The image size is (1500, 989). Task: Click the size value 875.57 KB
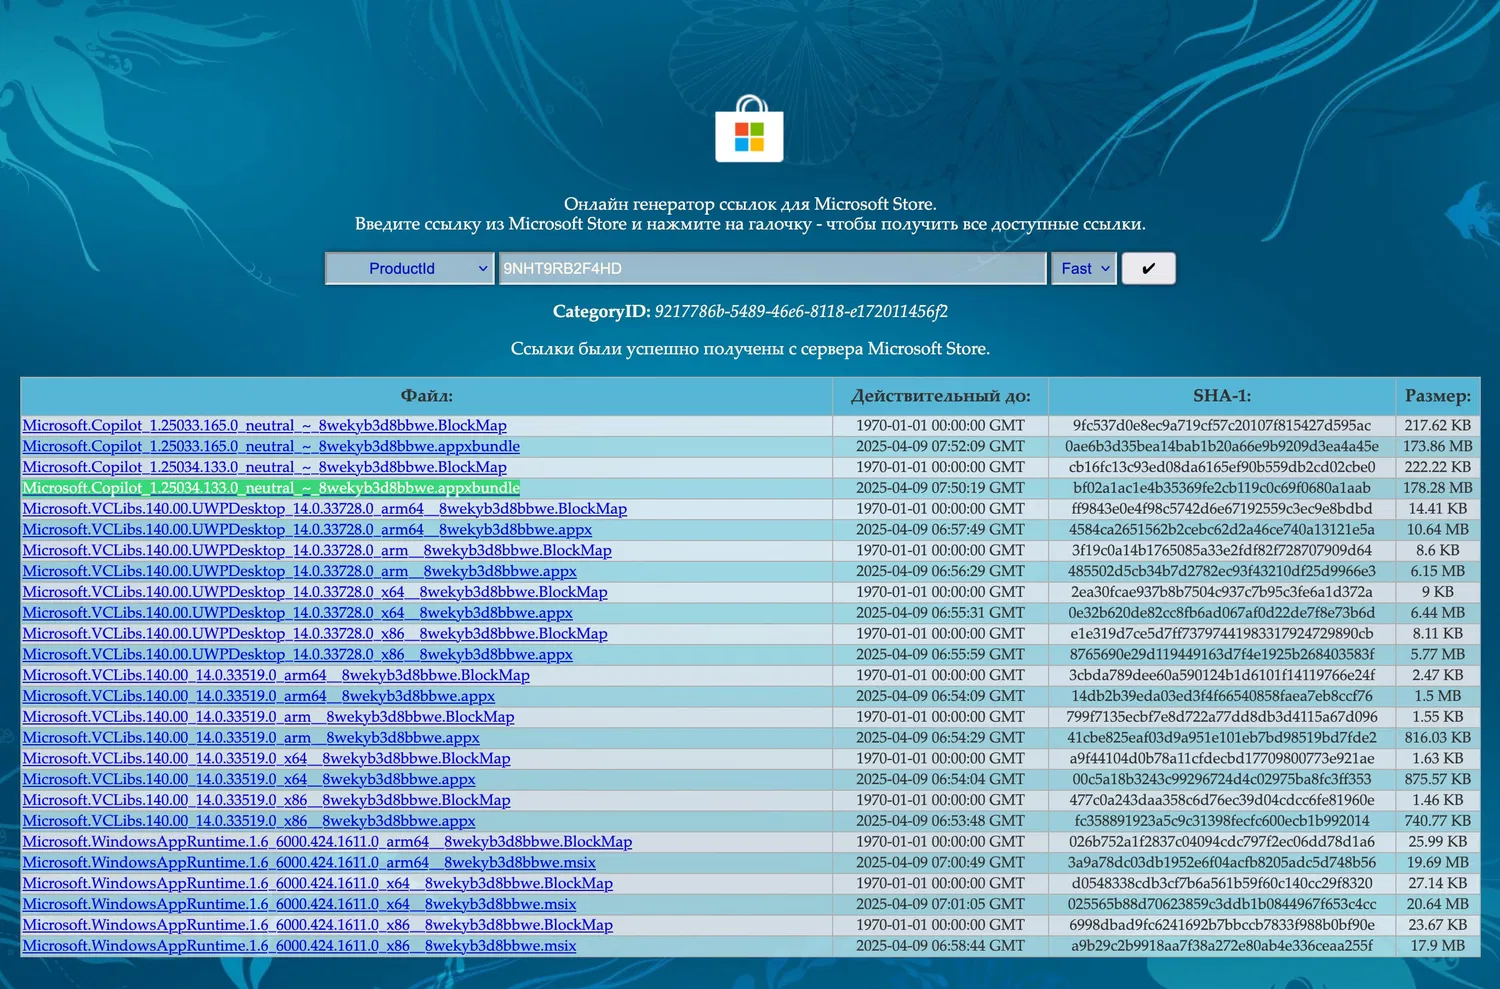click(x=1438, y=780)
